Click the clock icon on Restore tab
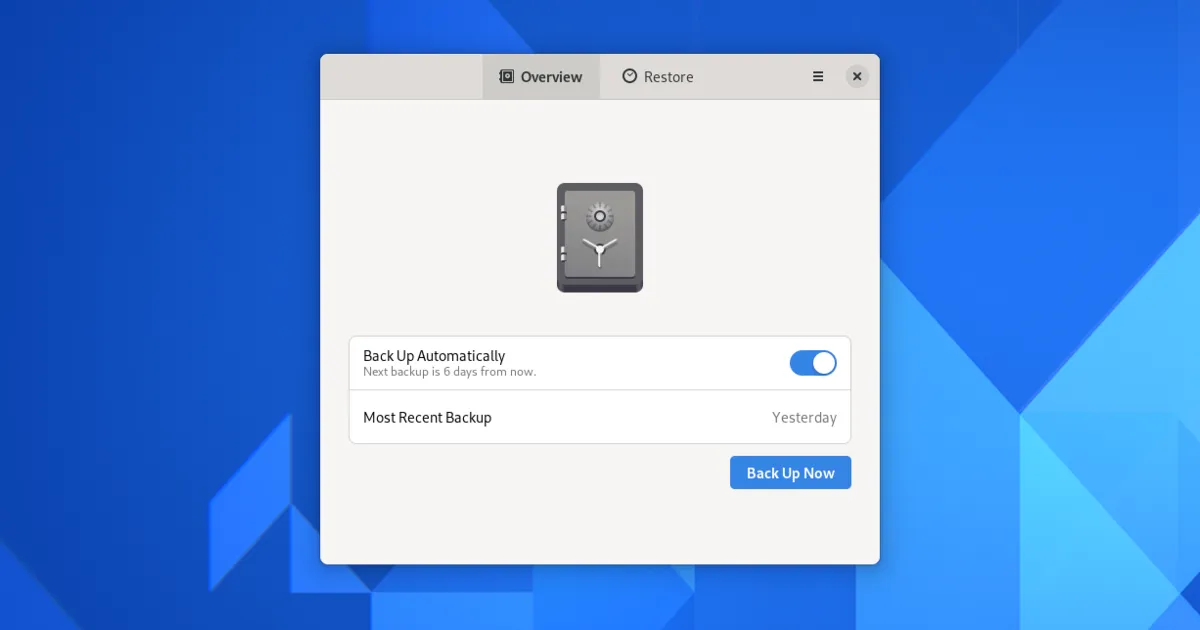Screen dimensions: 1200x630 [629, 77]
